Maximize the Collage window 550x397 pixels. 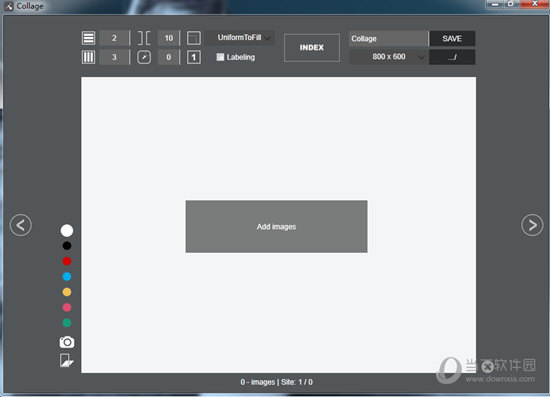(x=511, y=4)
